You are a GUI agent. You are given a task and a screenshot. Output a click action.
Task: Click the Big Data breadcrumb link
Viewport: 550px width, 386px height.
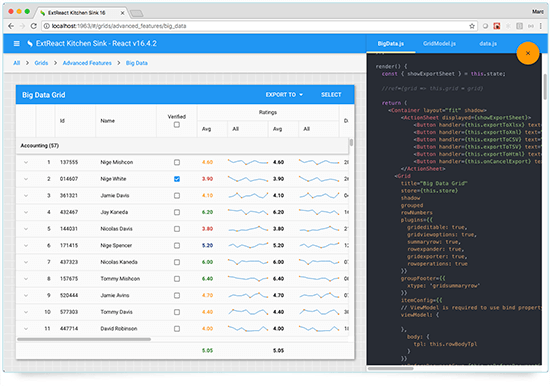137,63
